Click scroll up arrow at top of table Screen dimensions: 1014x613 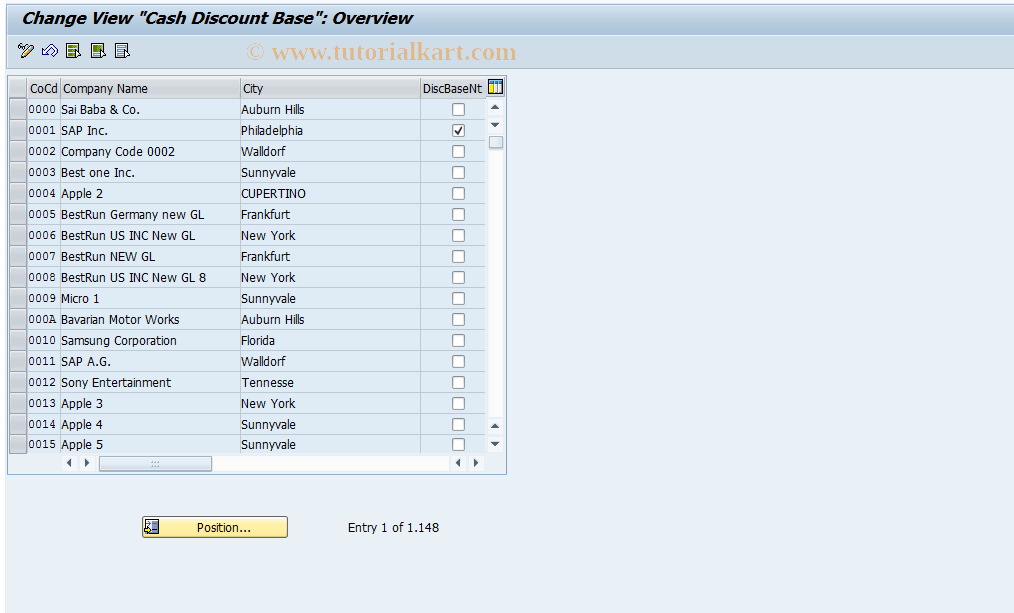[495, 107]
